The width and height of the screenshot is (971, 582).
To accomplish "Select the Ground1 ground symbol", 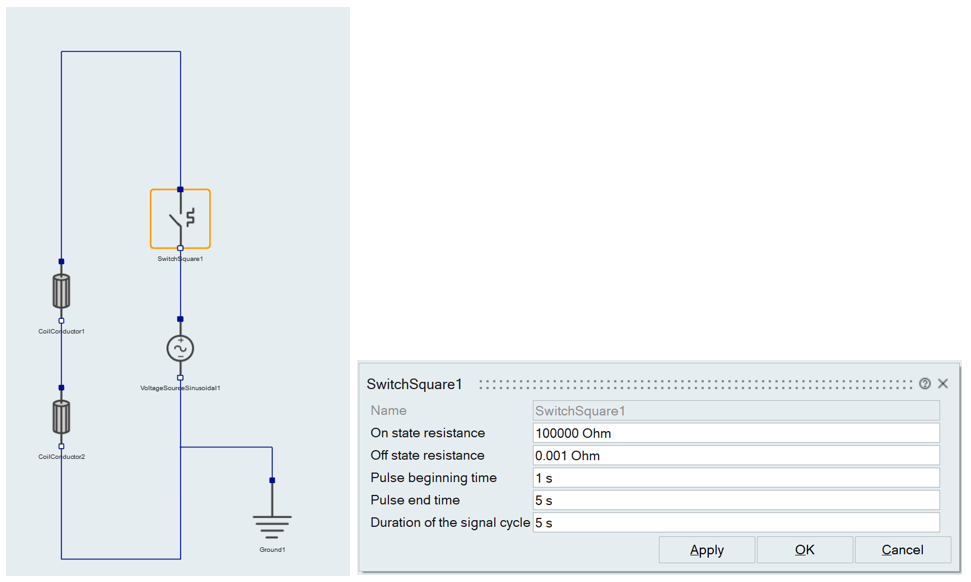I will click(x=272, y=525).
